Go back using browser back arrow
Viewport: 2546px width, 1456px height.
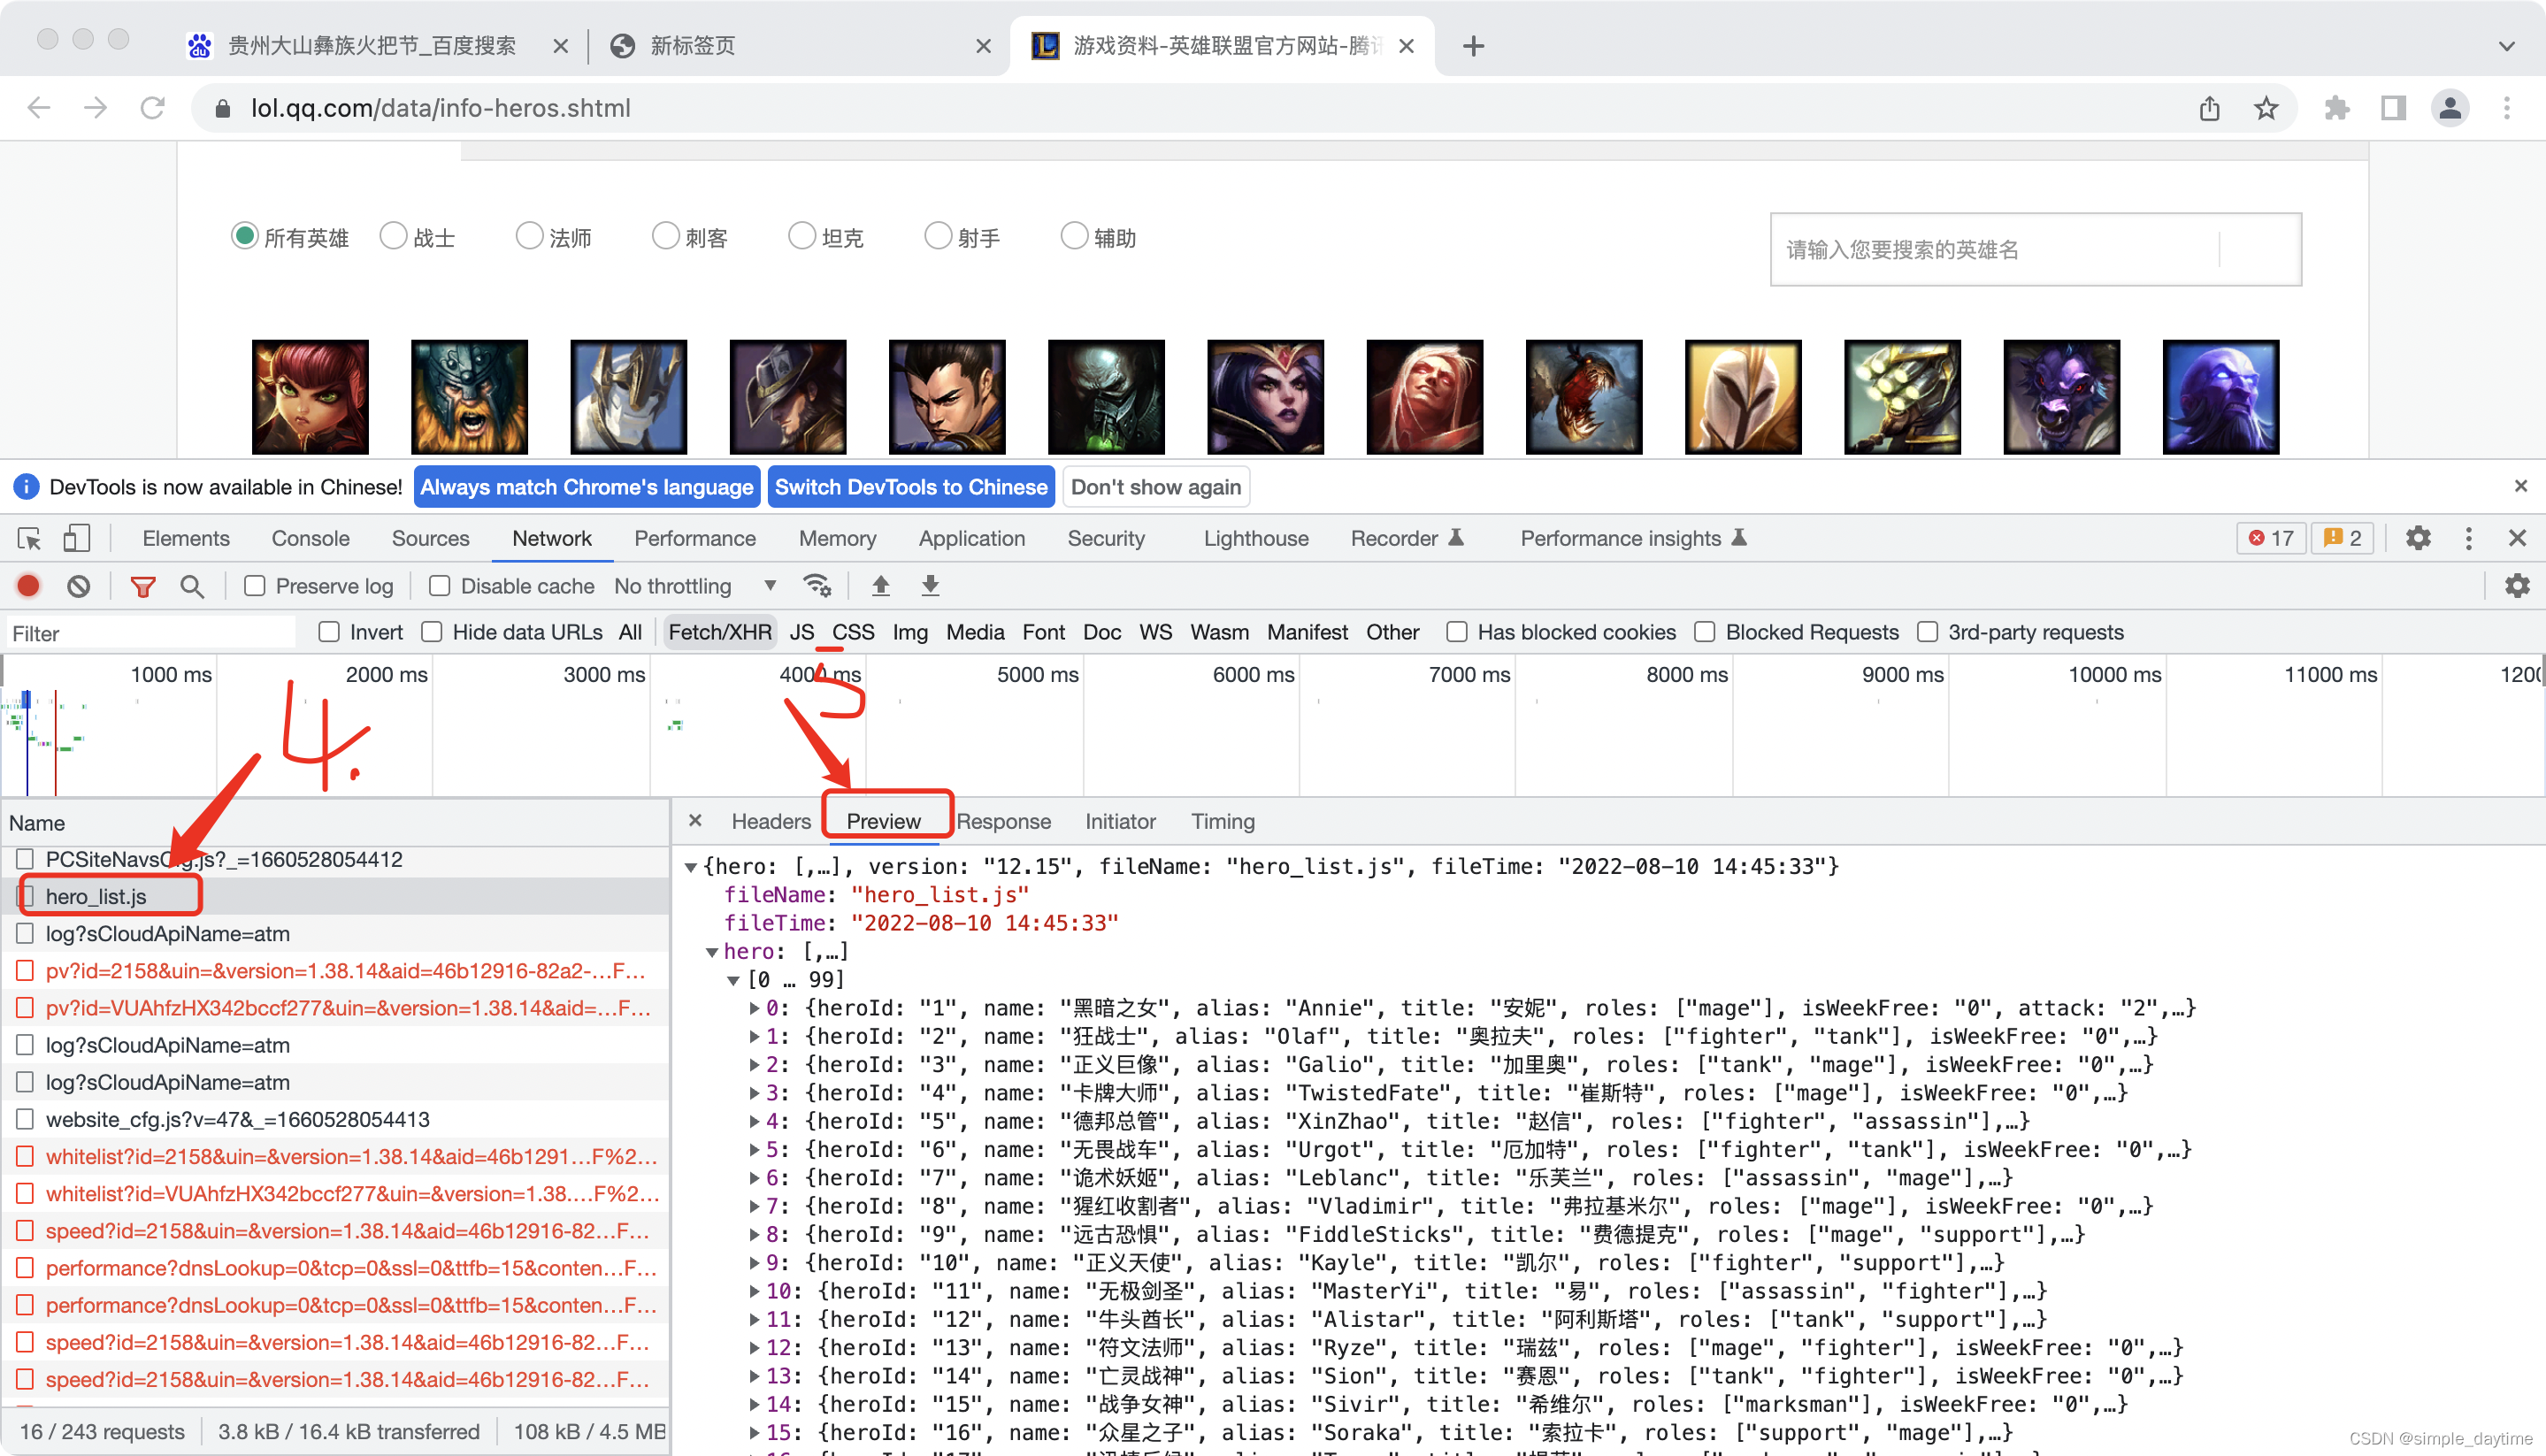coord(39,108)
